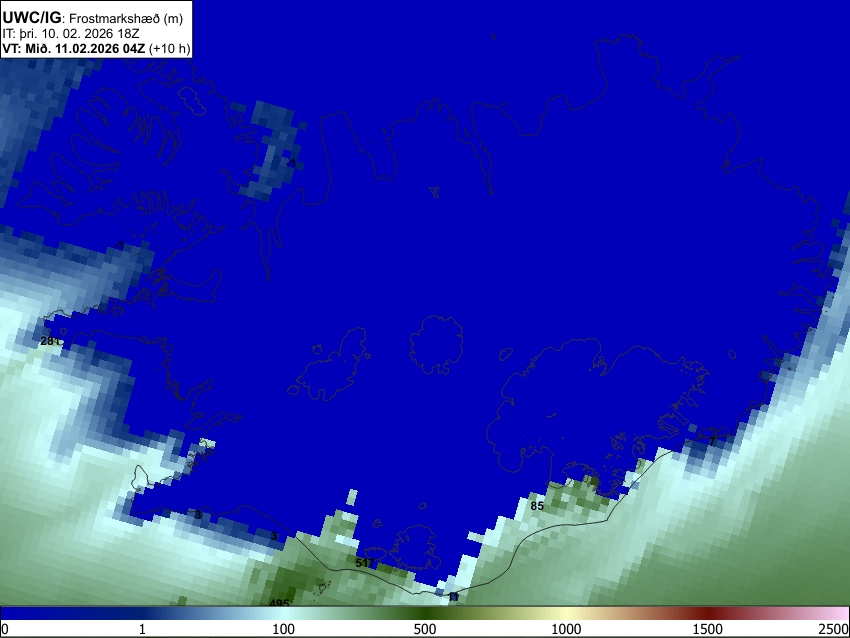The height and width of the screenshot is (638, 850).
Task: Click the initial time line "IT: þri. 10. 02. 2026 18Z"
Action: point(71,34)
